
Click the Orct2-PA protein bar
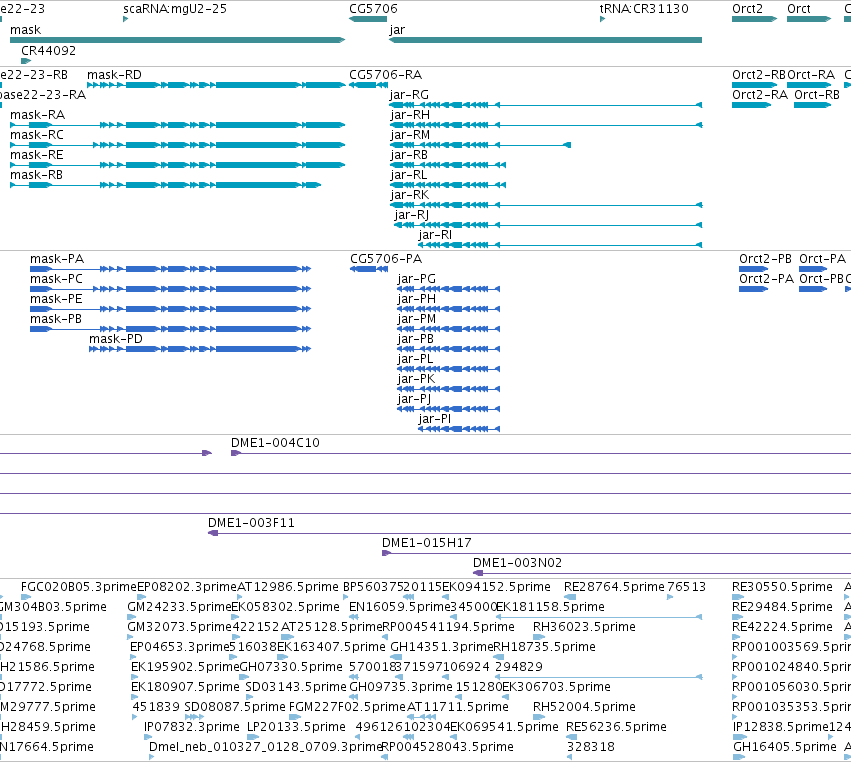753,289
